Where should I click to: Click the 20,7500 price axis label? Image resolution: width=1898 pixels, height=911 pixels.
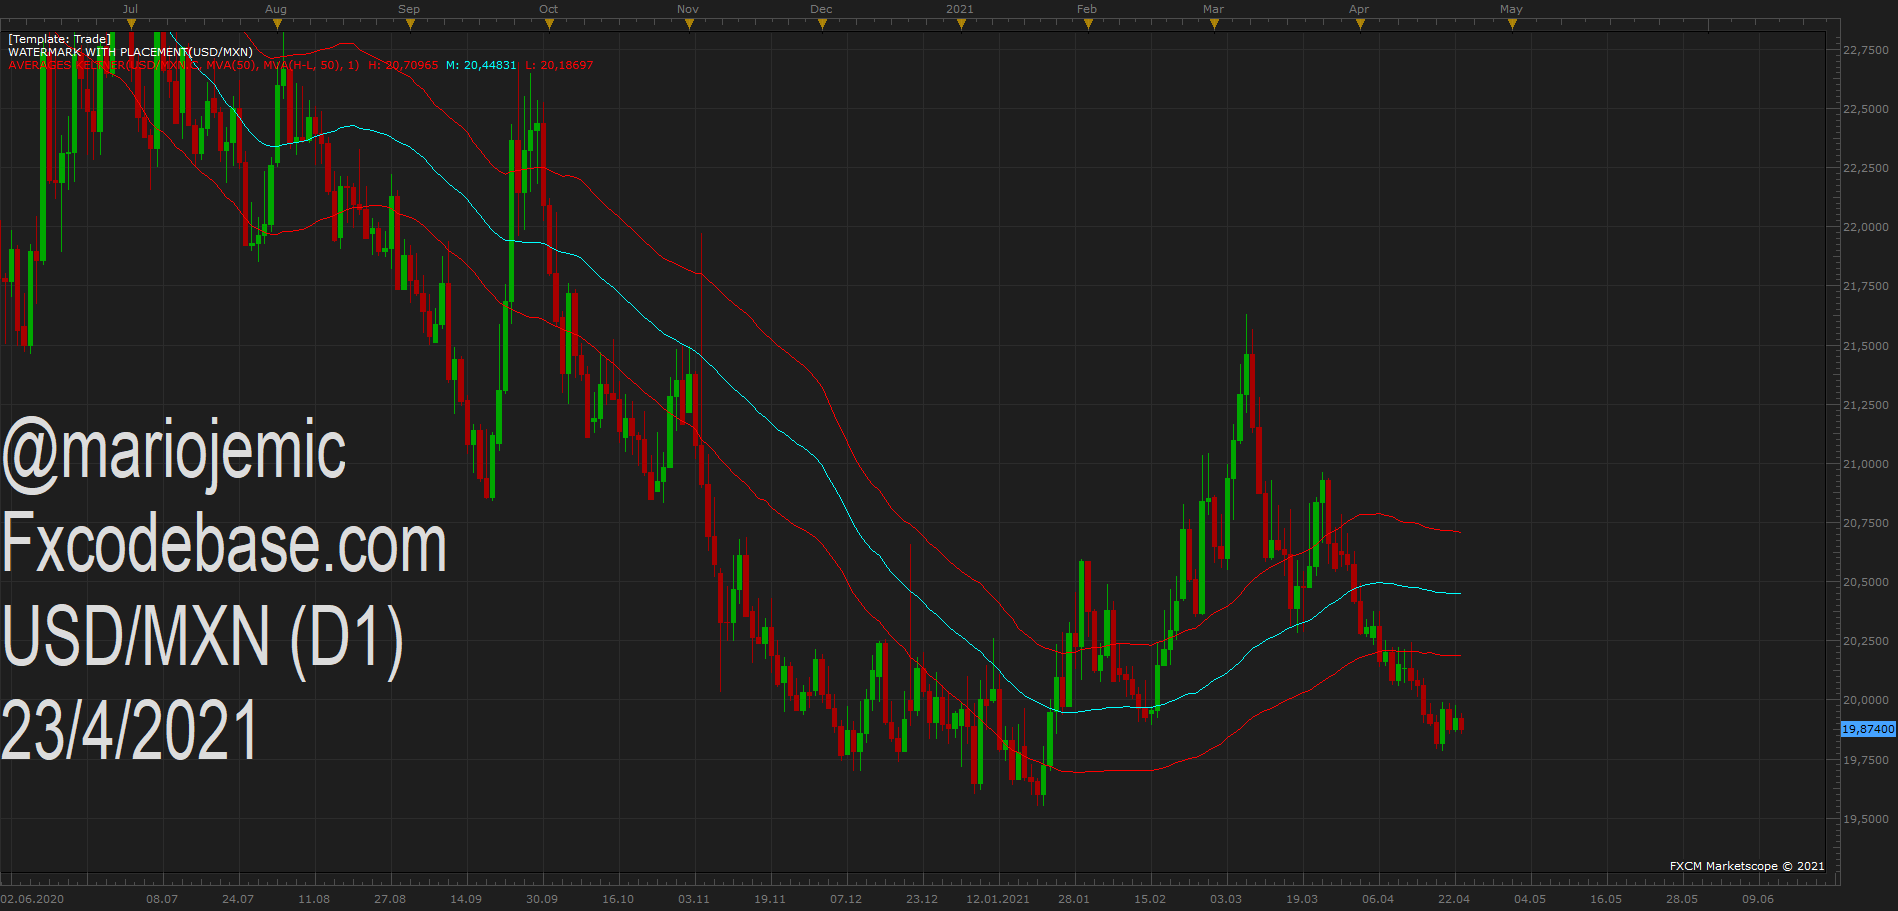tap(1866, 523)
